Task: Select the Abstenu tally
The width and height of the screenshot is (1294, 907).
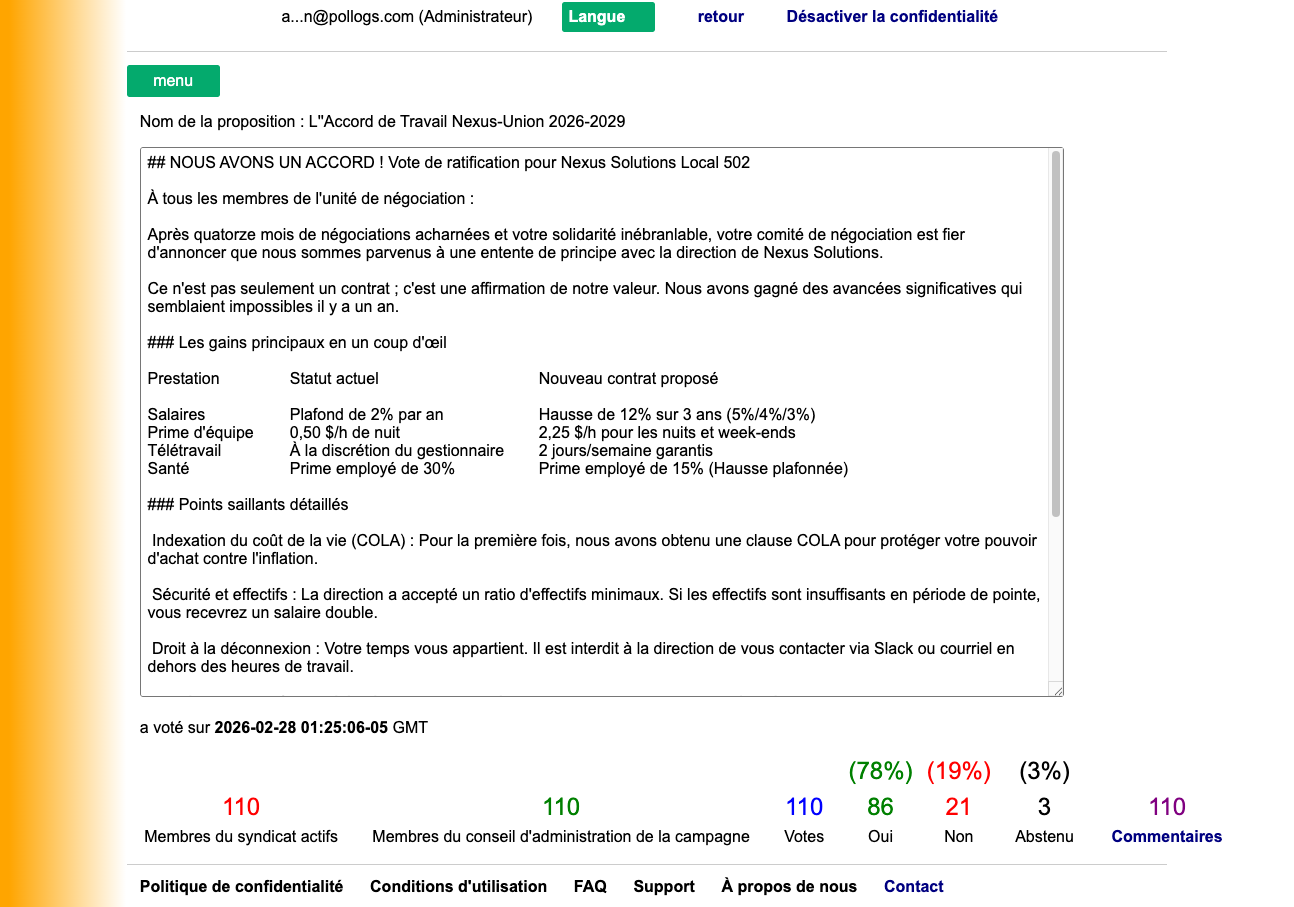Action: pyautogui.click(x=1044, y=806)
